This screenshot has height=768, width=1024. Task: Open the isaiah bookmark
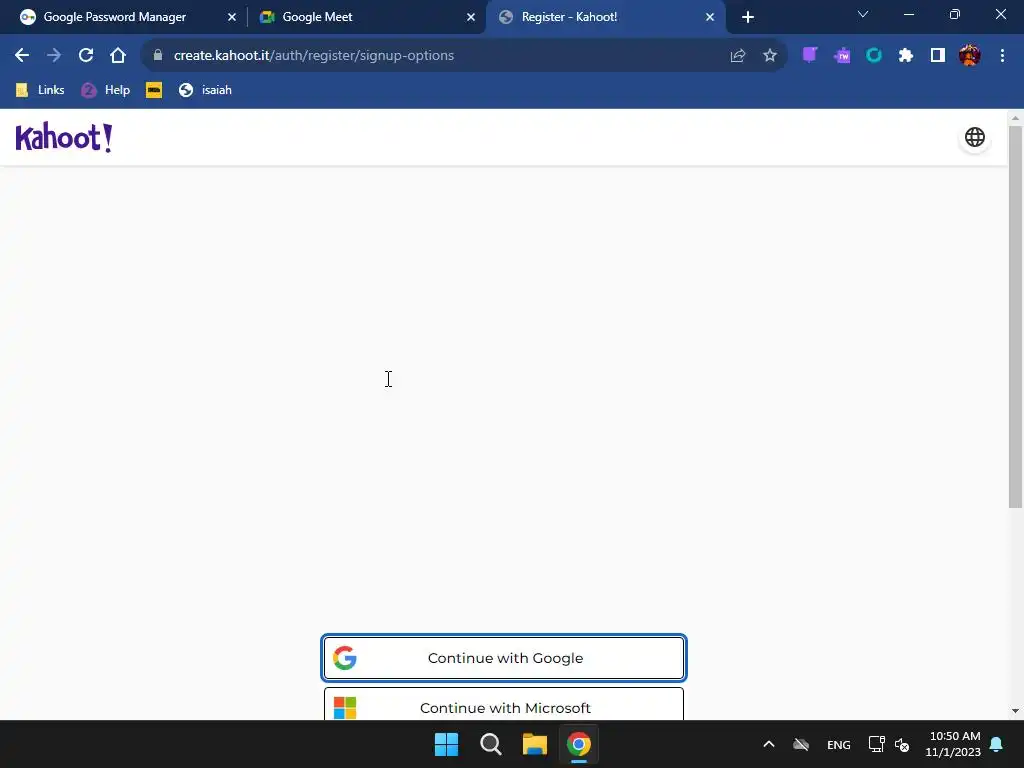point(205,90)
